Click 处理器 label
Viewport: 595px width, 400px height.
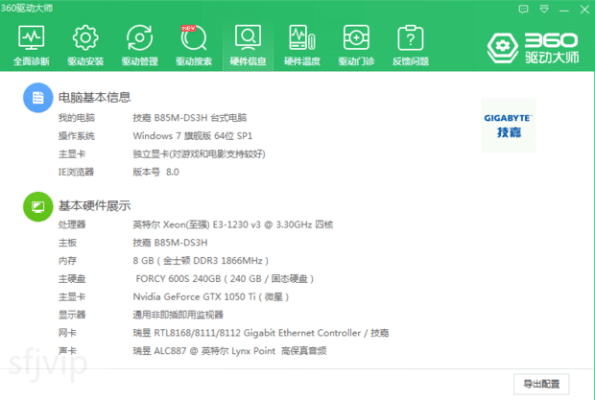[x=72, y=225]
